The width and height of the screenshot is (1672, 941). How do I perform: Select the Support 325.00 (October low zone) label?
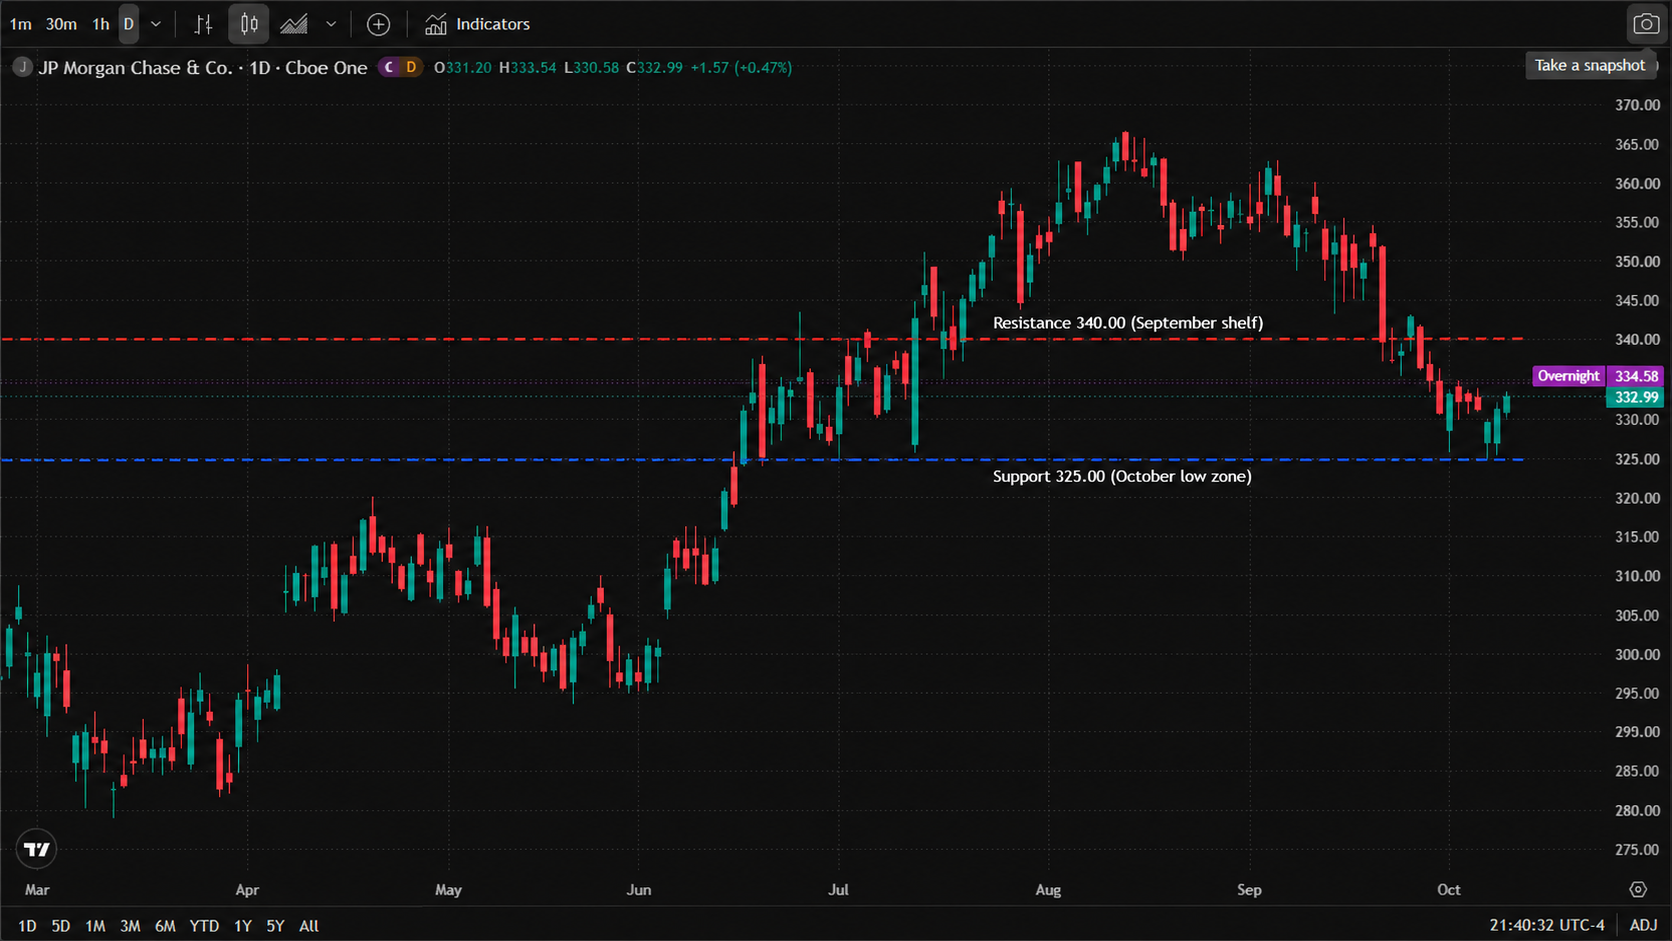(x=1122, y=476)
